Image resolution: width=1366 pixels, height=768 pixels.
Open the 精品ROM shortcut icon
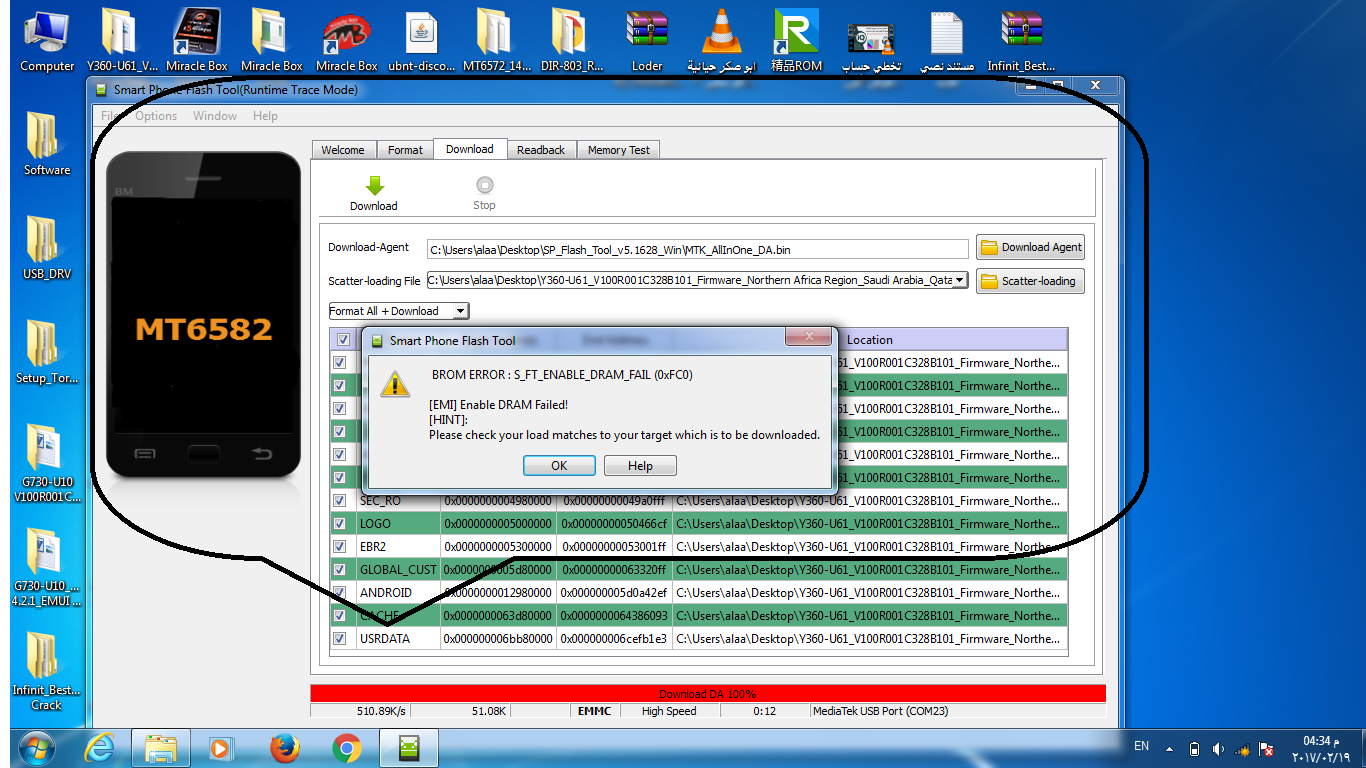coord(797,41)
